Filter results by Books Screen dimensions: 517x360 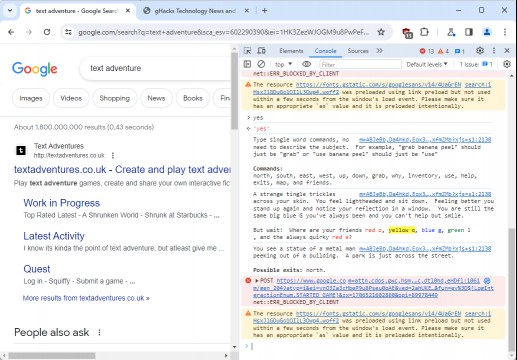(x=193, y=98)
